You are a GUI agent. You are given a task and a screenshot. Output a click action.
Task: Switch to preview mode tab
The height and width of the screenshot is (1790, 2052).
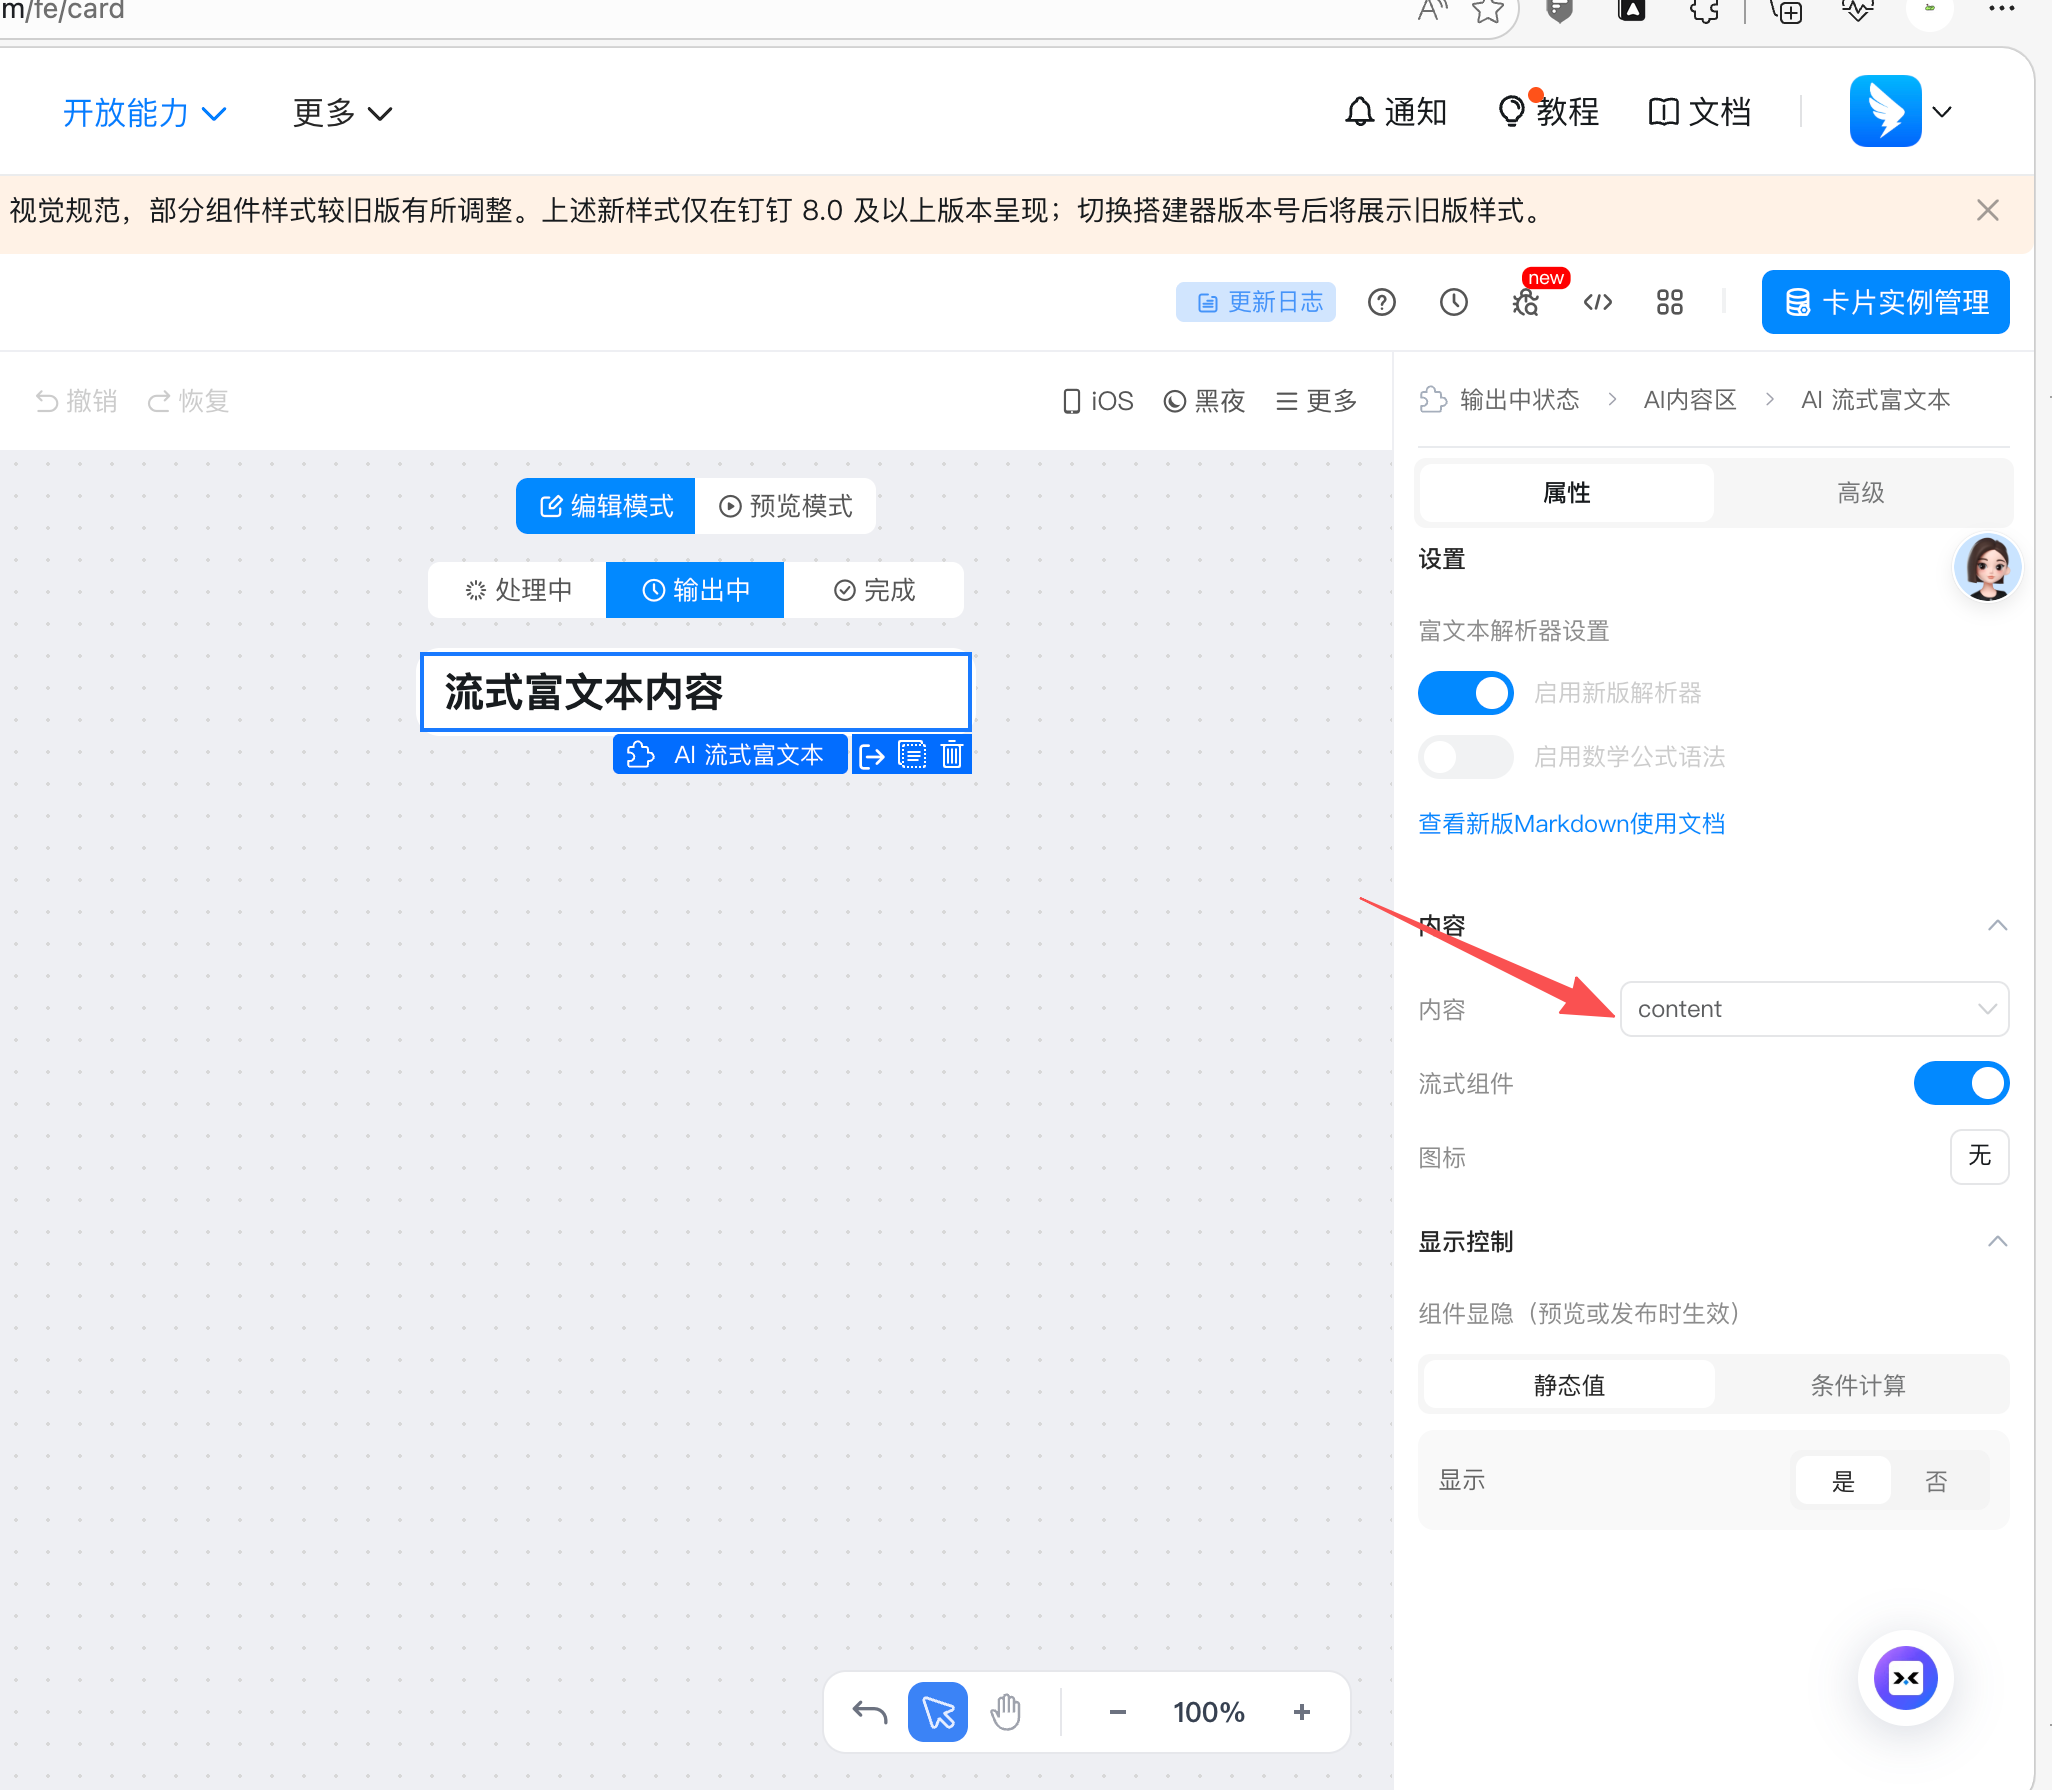[x=786, y=506]
